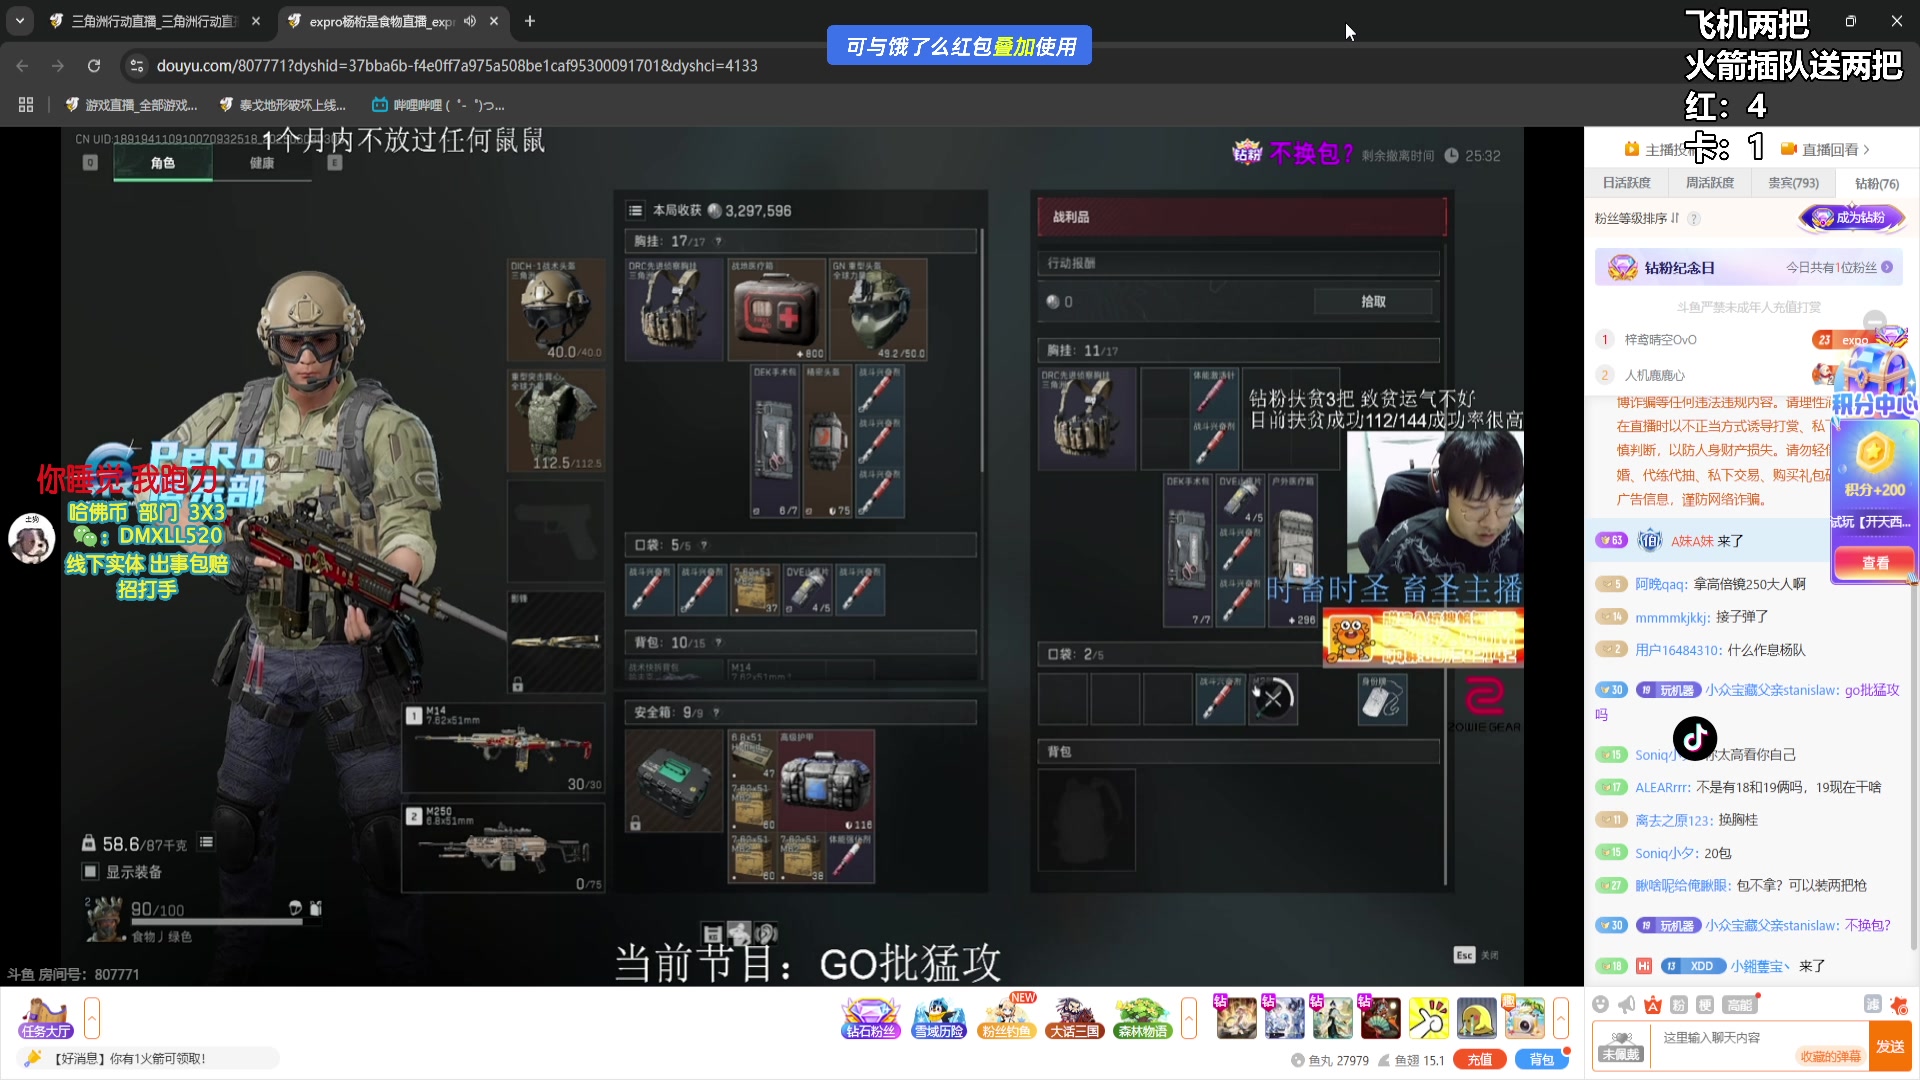
Task: Collapse the floating treasure chest widget
Action: click(x=1875, y=321)
